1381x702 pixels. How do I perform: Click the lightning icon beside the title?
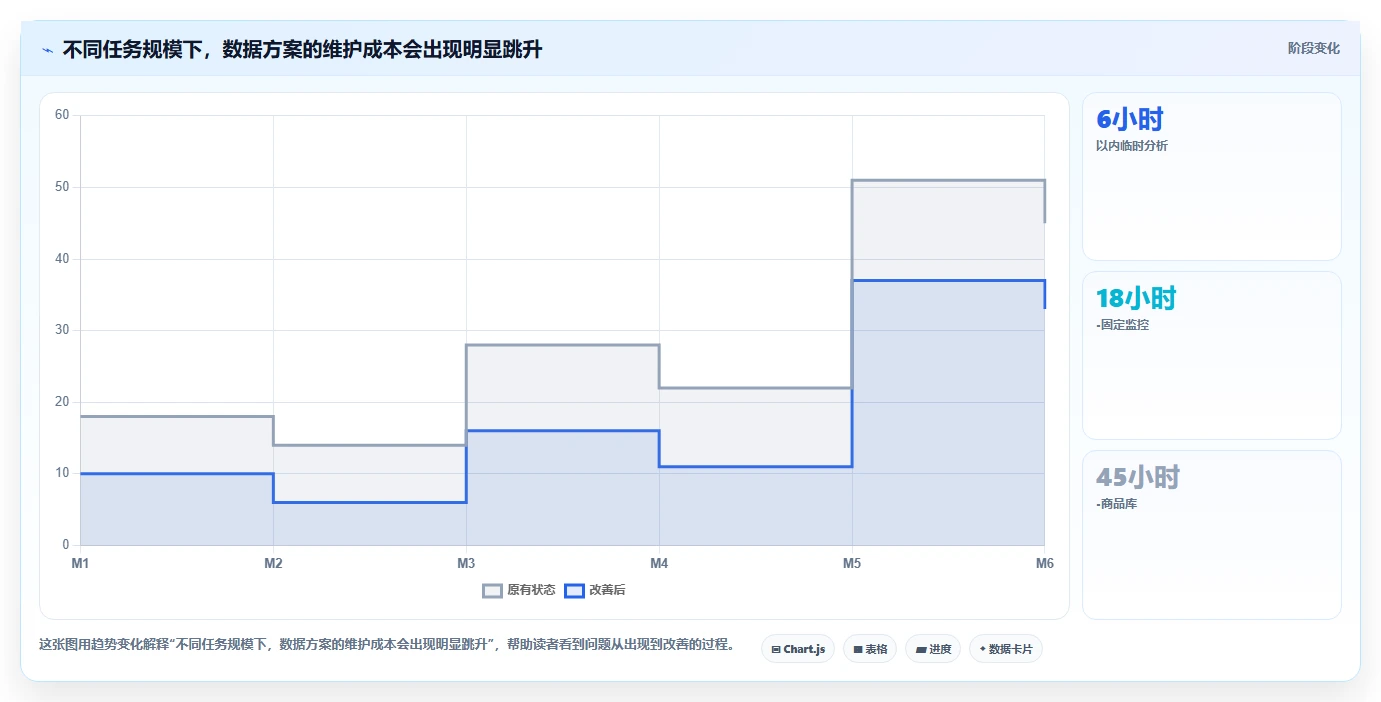[x=47, y=50]
